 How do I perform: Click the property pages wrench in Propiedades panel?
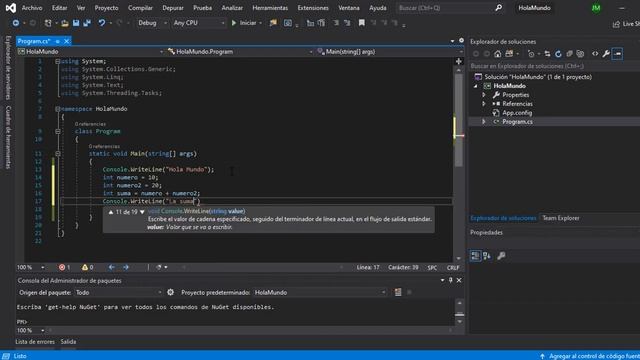501,256
